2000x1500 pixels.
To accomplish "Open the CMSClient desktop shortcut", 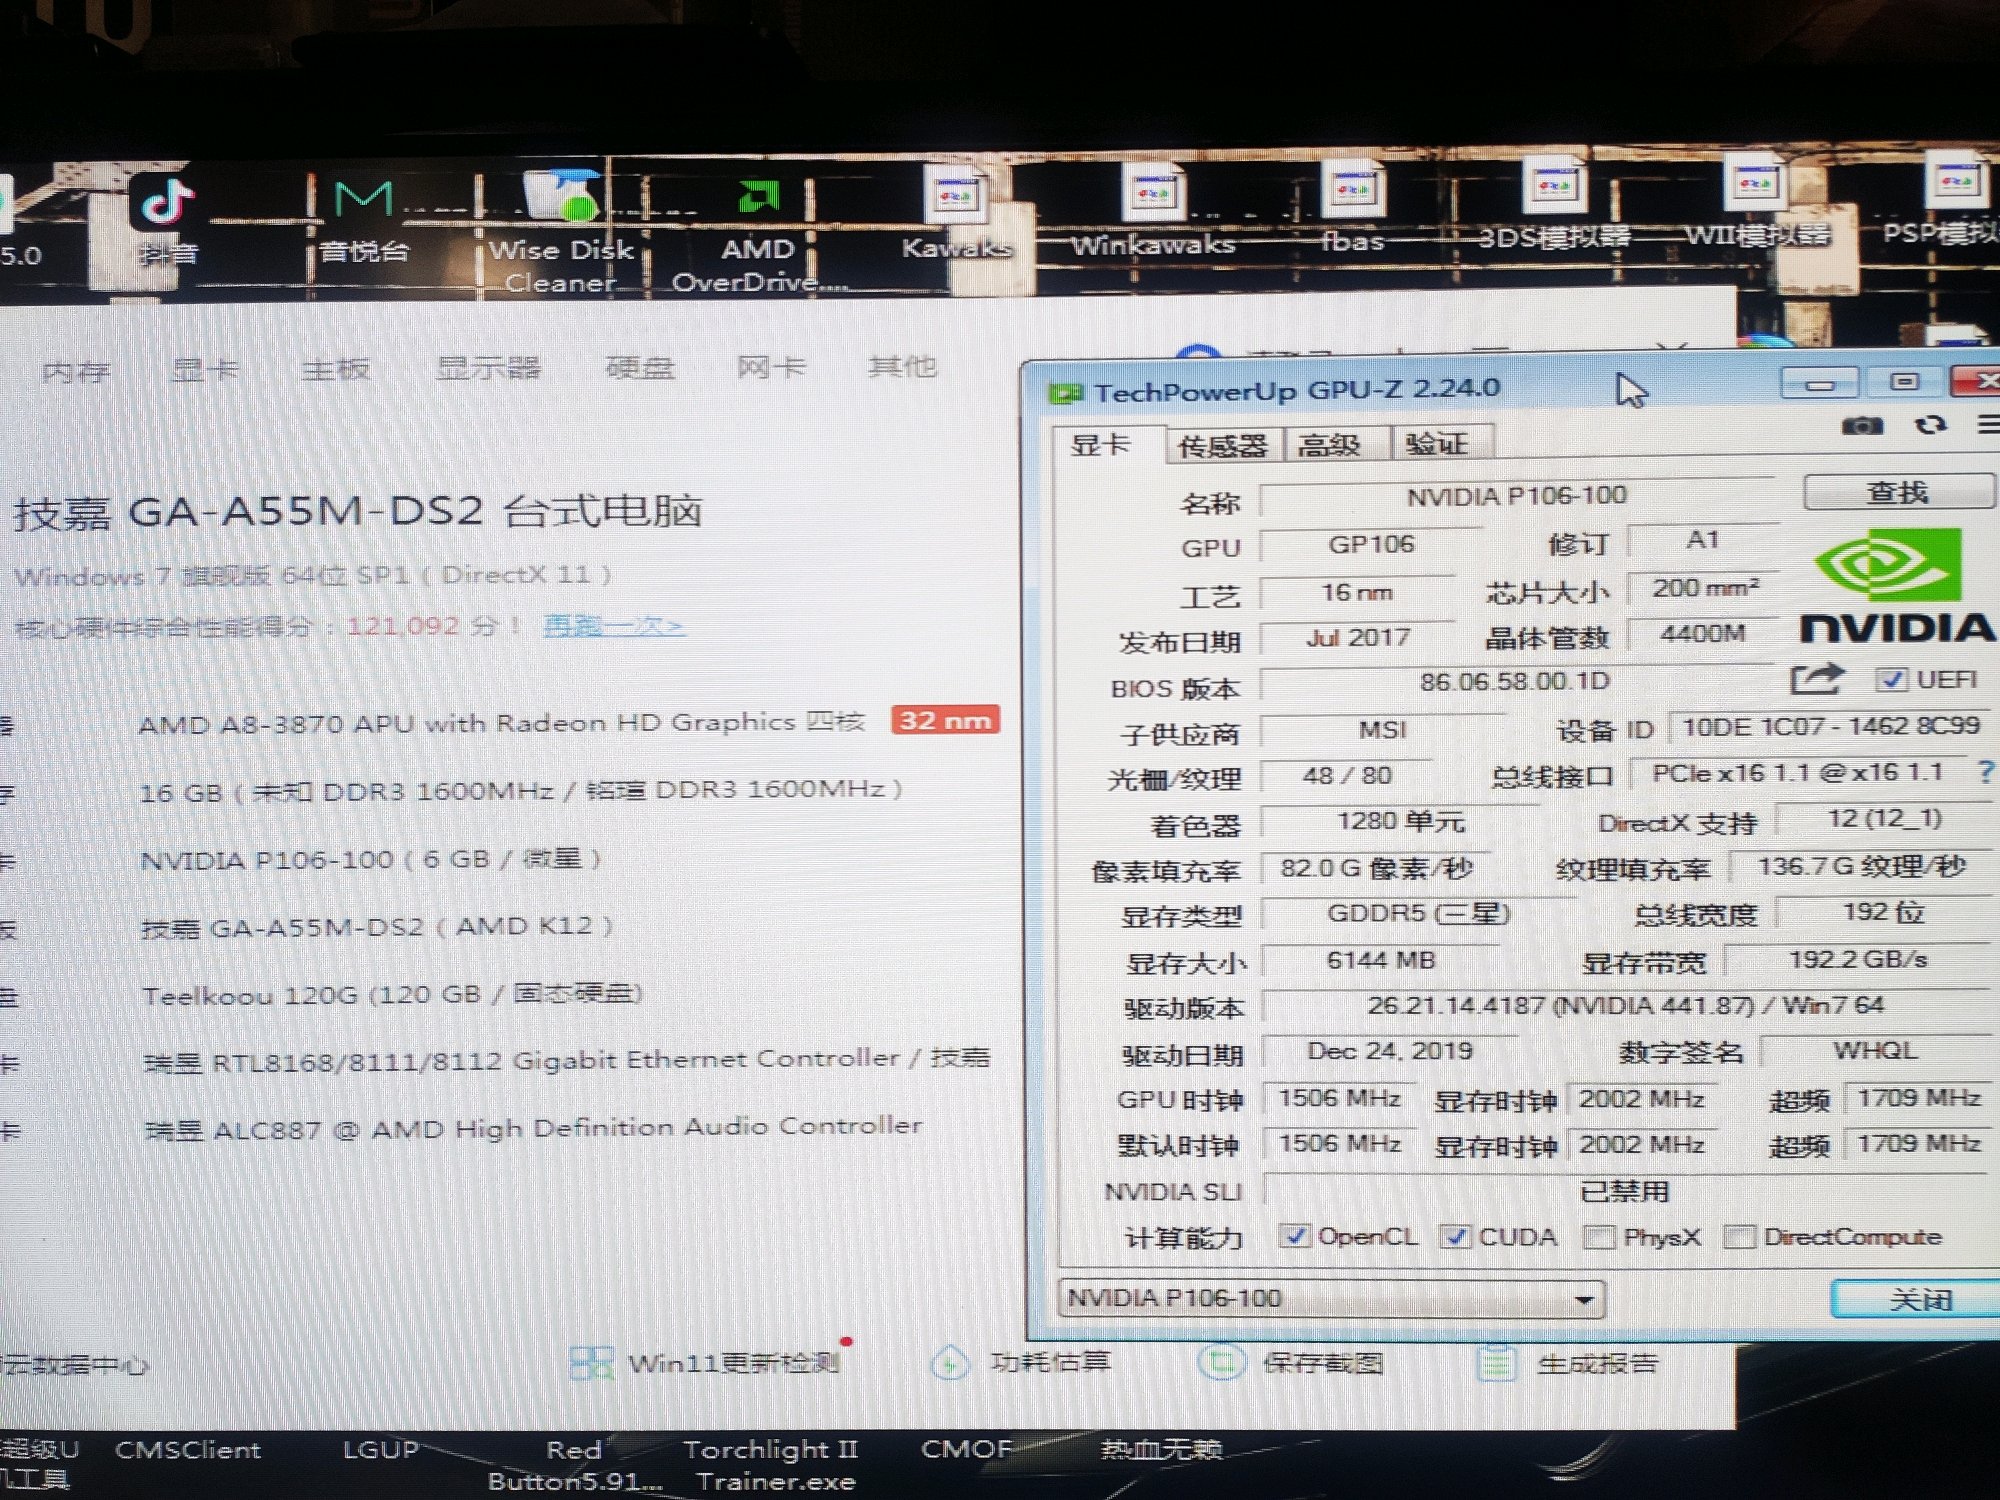I will pos(188,1450).
